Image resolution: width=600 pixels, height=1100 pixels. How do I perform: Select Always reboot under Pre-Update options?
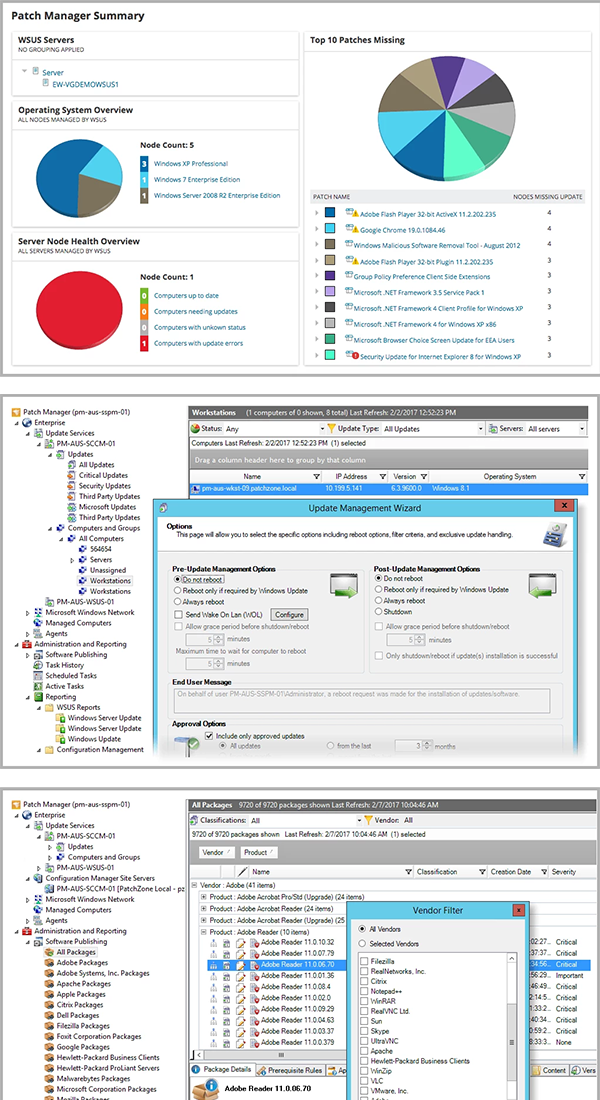pos(178,602)
